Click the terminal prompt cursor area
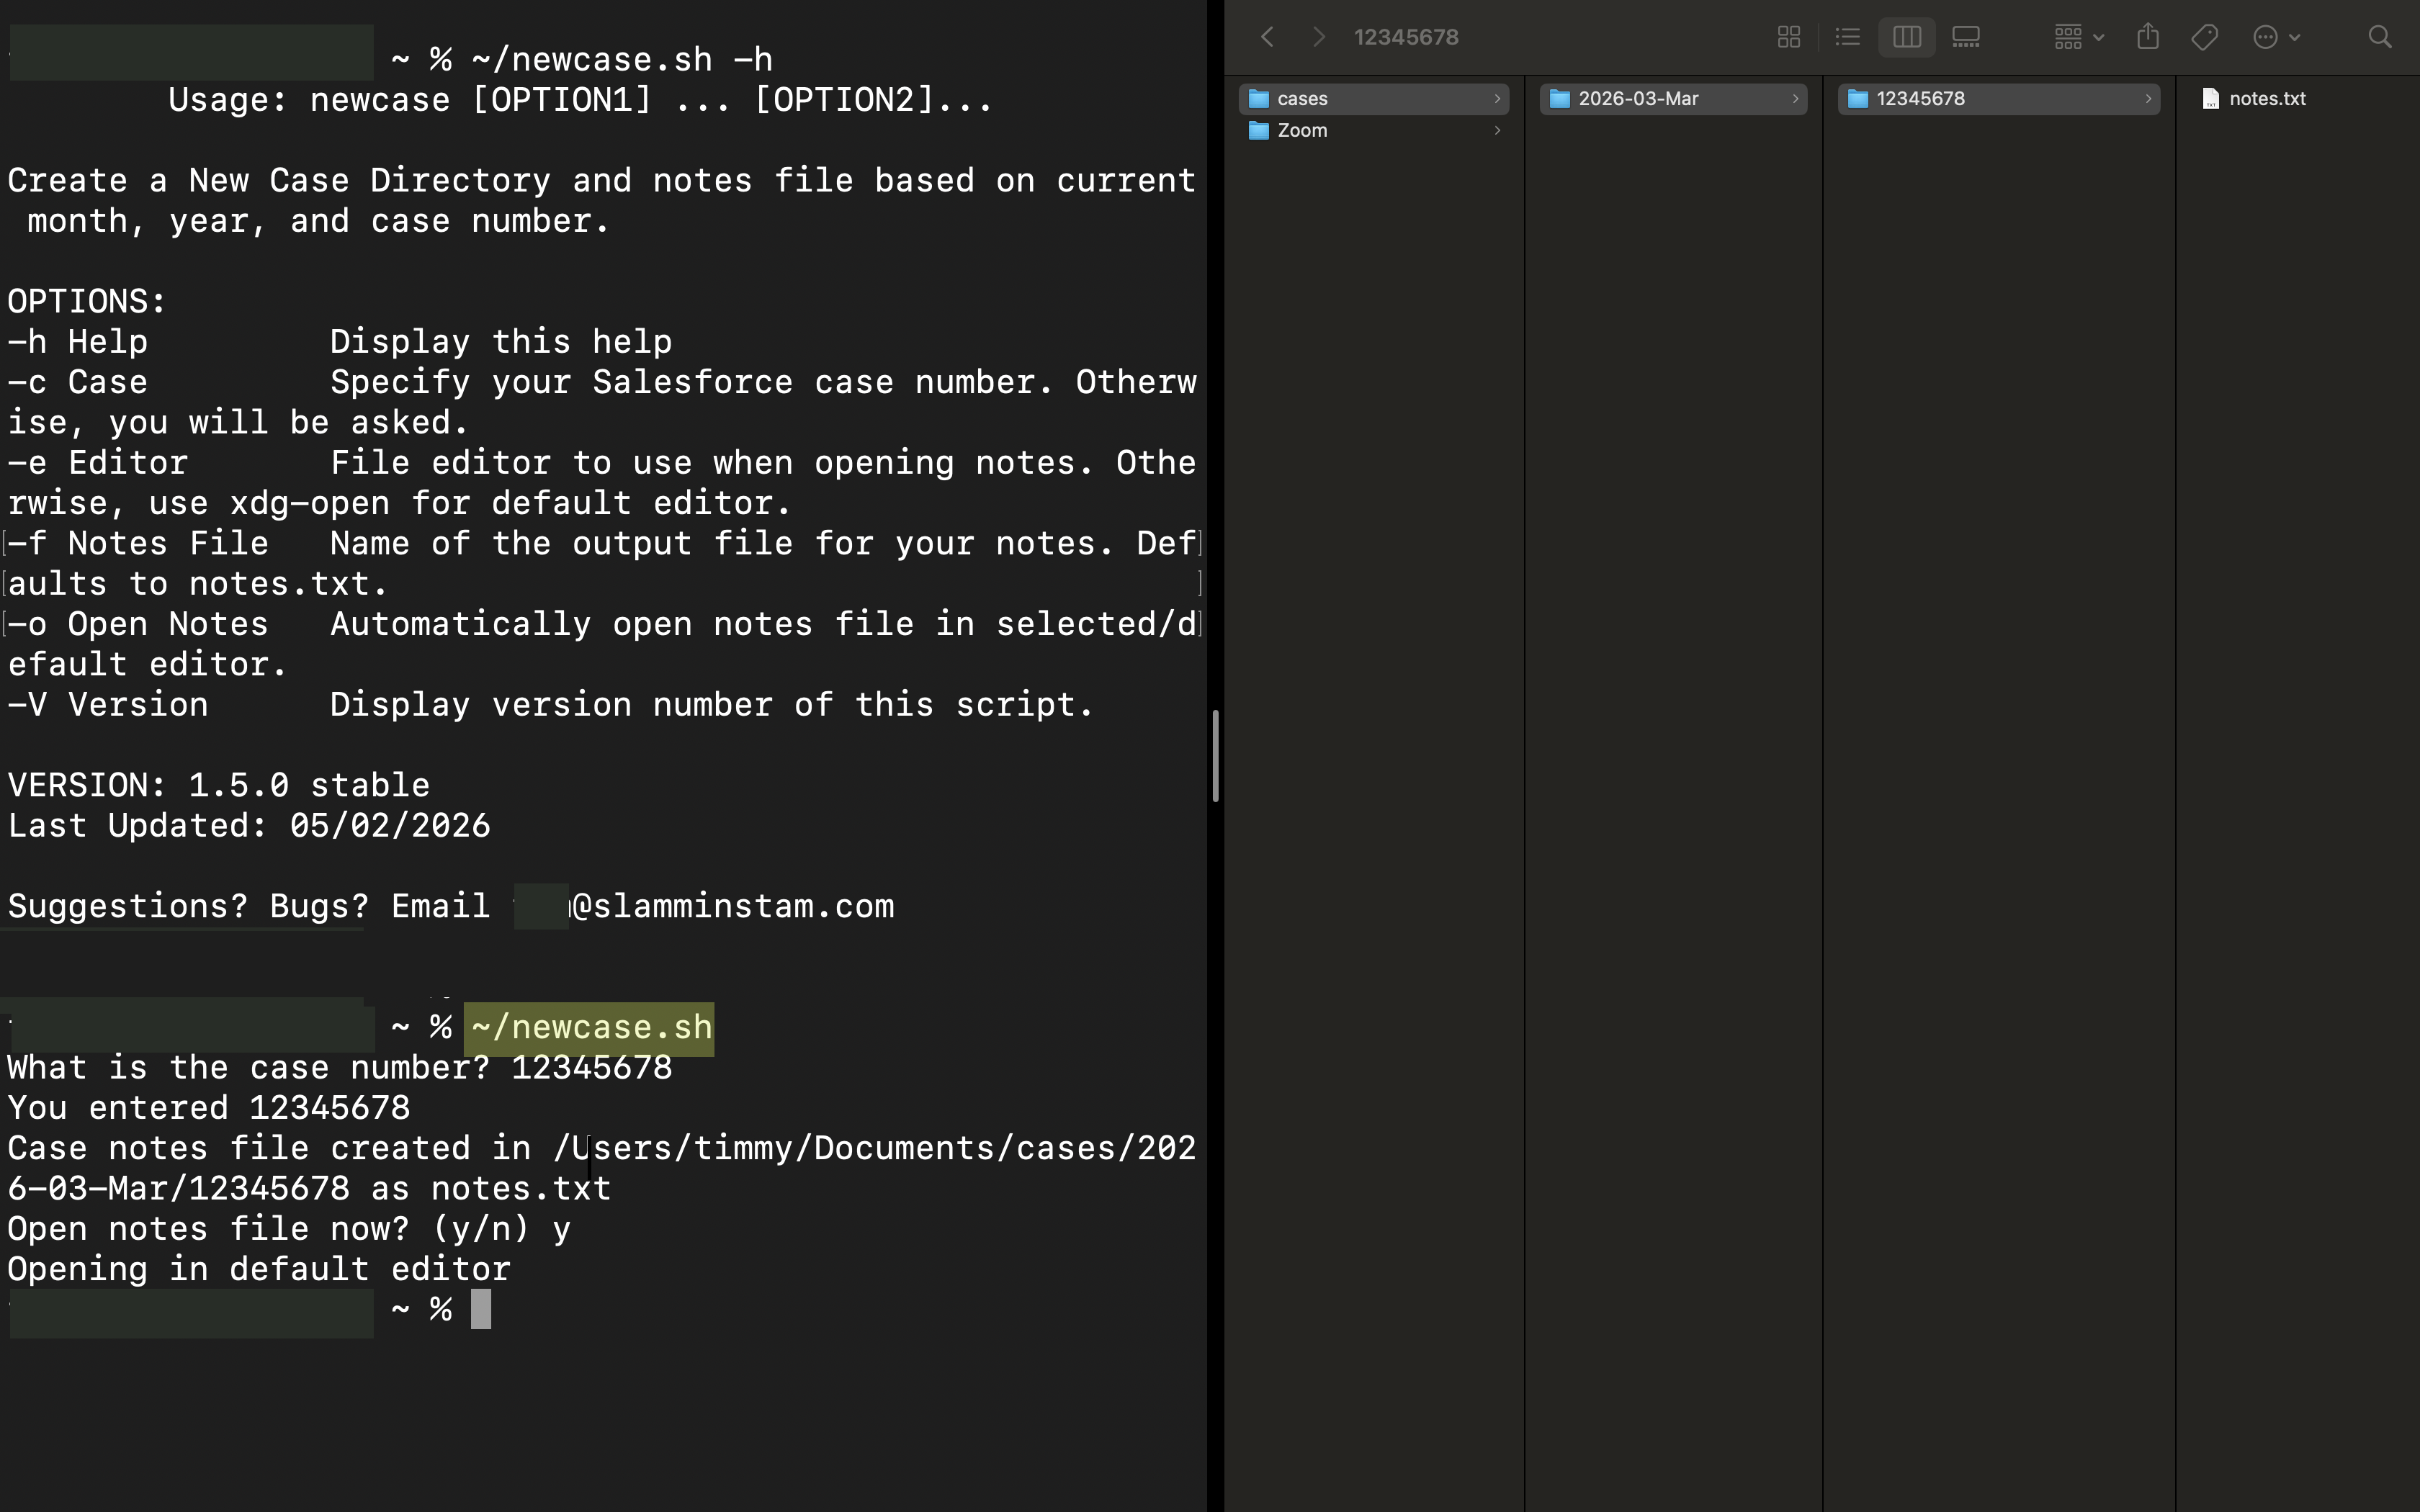Screen dimensions: 2420x1512 click(481, 1309)
